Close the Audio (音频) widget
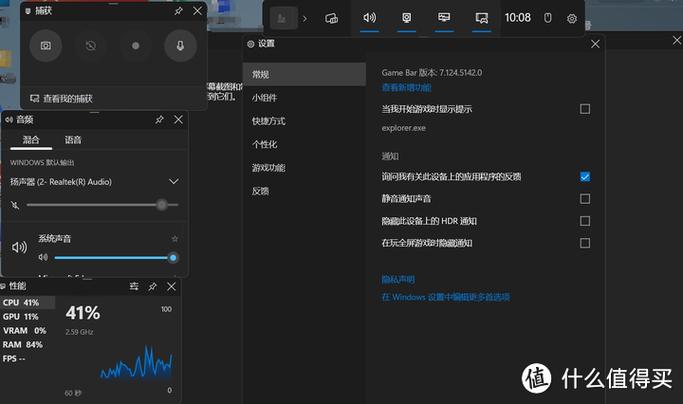Screen dimensions: 683x404 coord(179,119)
